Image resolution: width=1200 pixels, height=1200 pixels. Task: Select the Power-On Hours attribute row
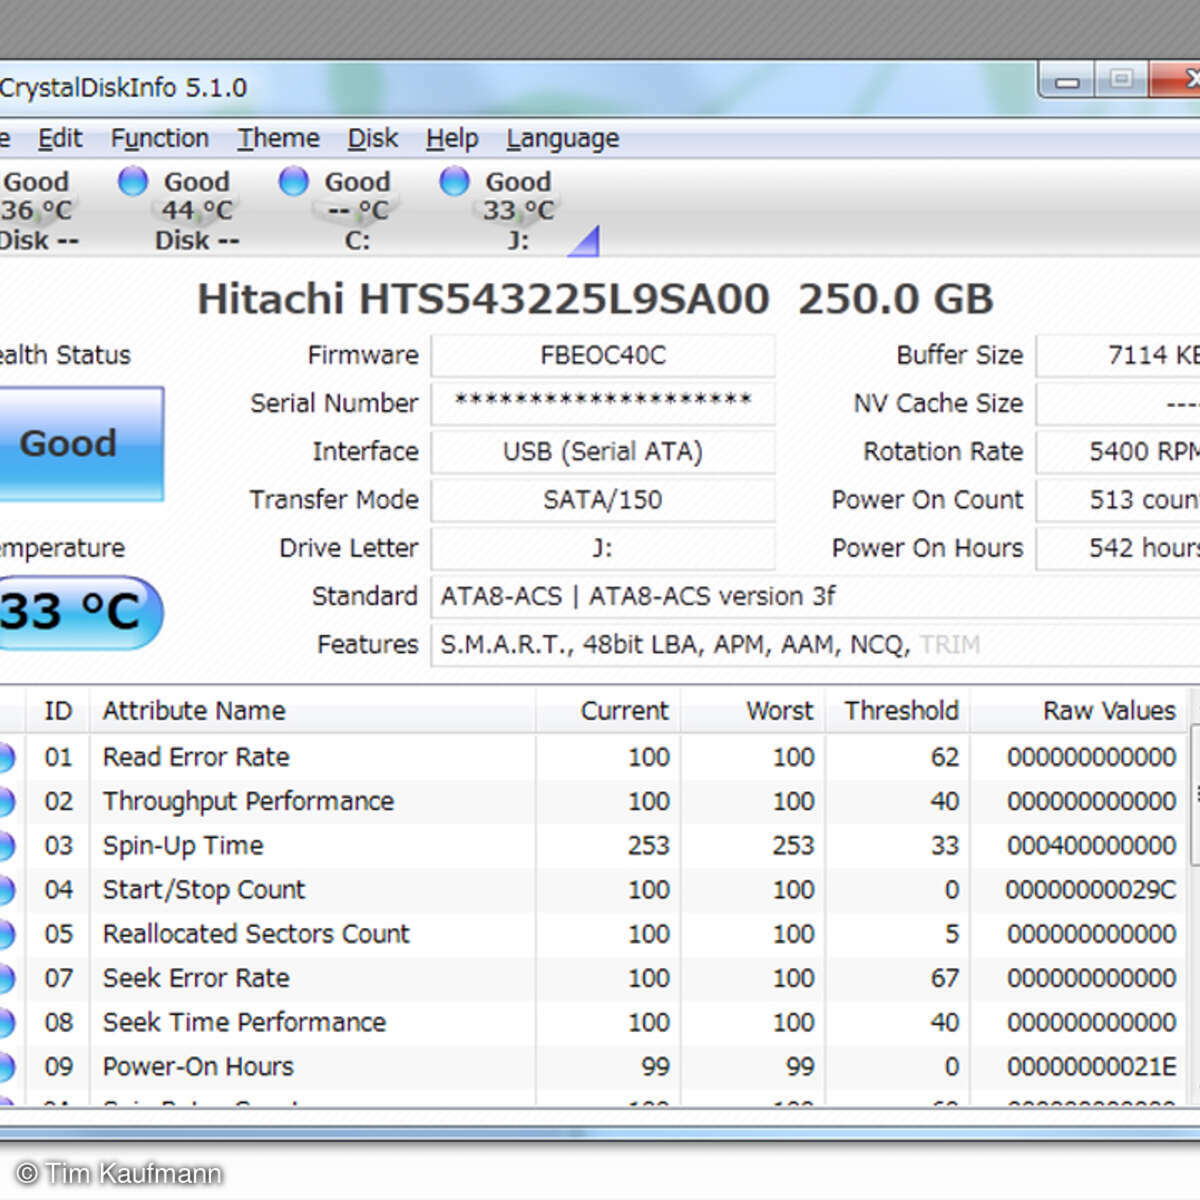coord(198,1067)
